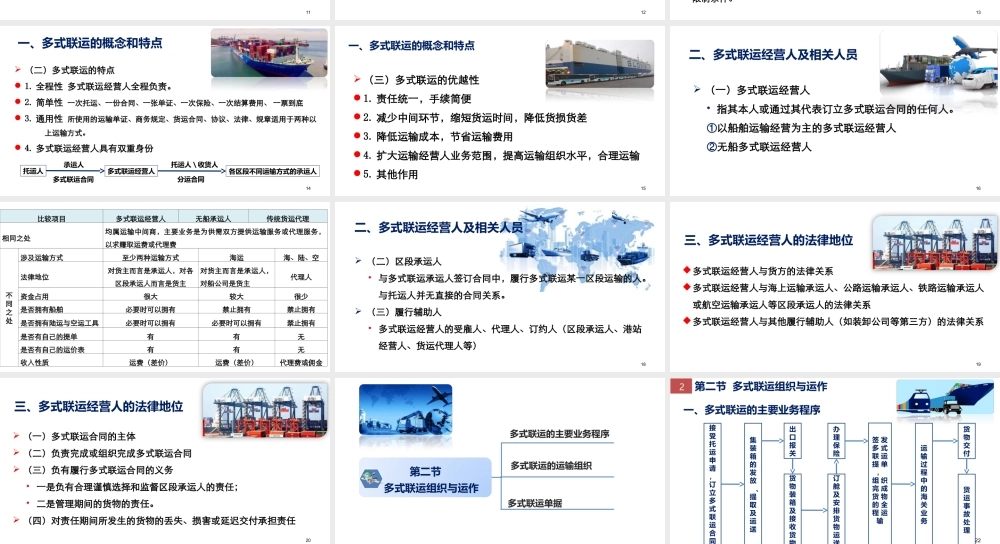The height and width of the screenshot is (544, 1000).
Task: Click the 各区段不同运输方式的承运人 box
Action: [x=273, y=171]
